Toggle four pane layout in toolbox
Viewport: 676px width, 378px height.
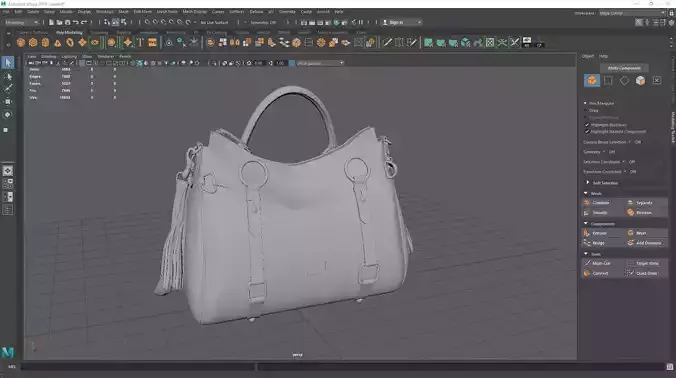[8, 184]
